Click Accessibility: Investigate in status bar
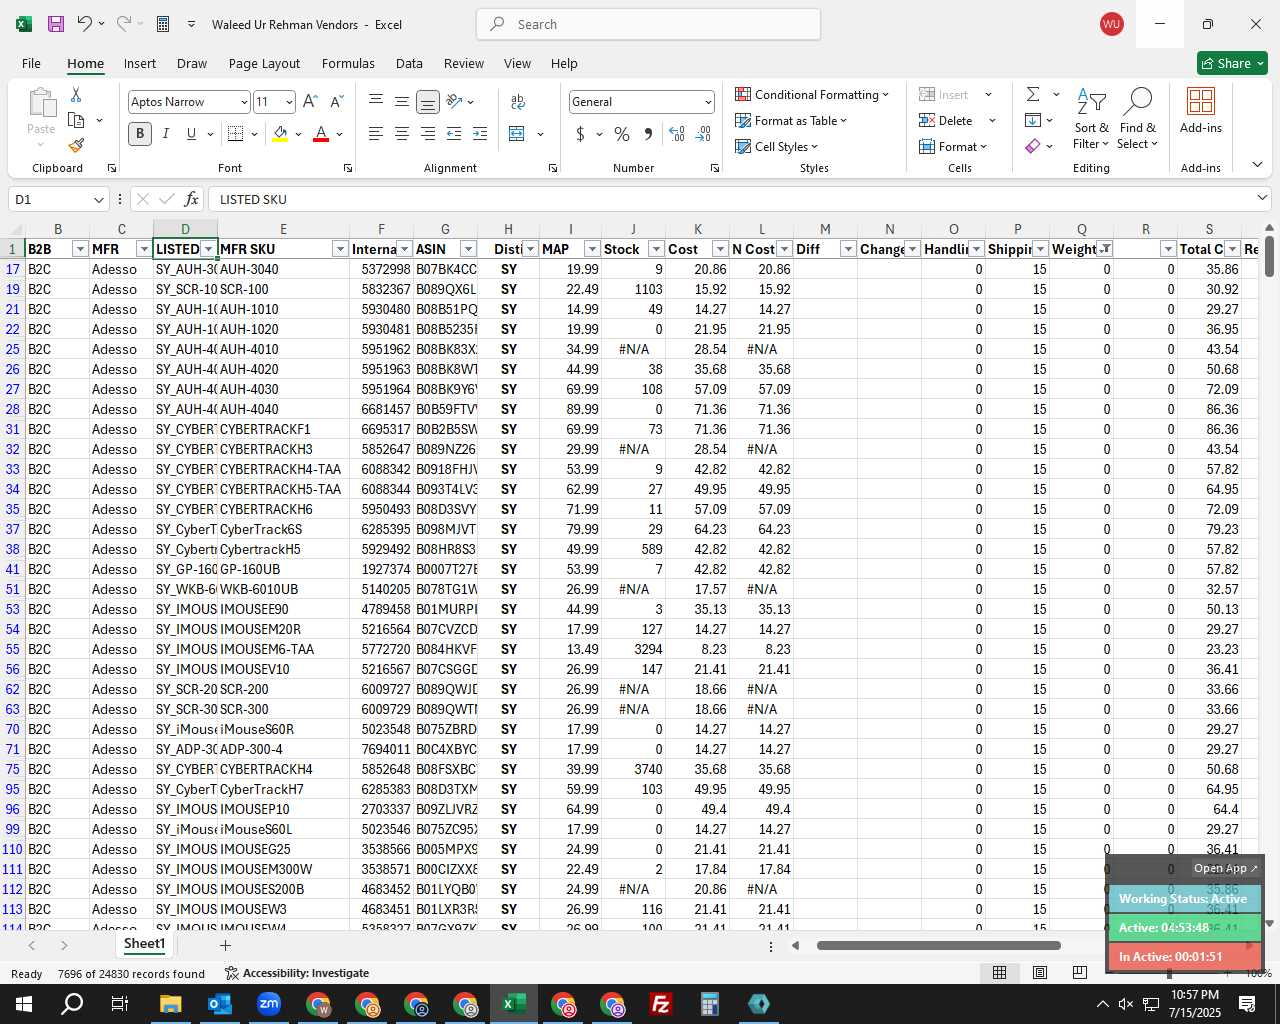The height and width of the screenshot is (1024, 1280). (x=297, y=973)
